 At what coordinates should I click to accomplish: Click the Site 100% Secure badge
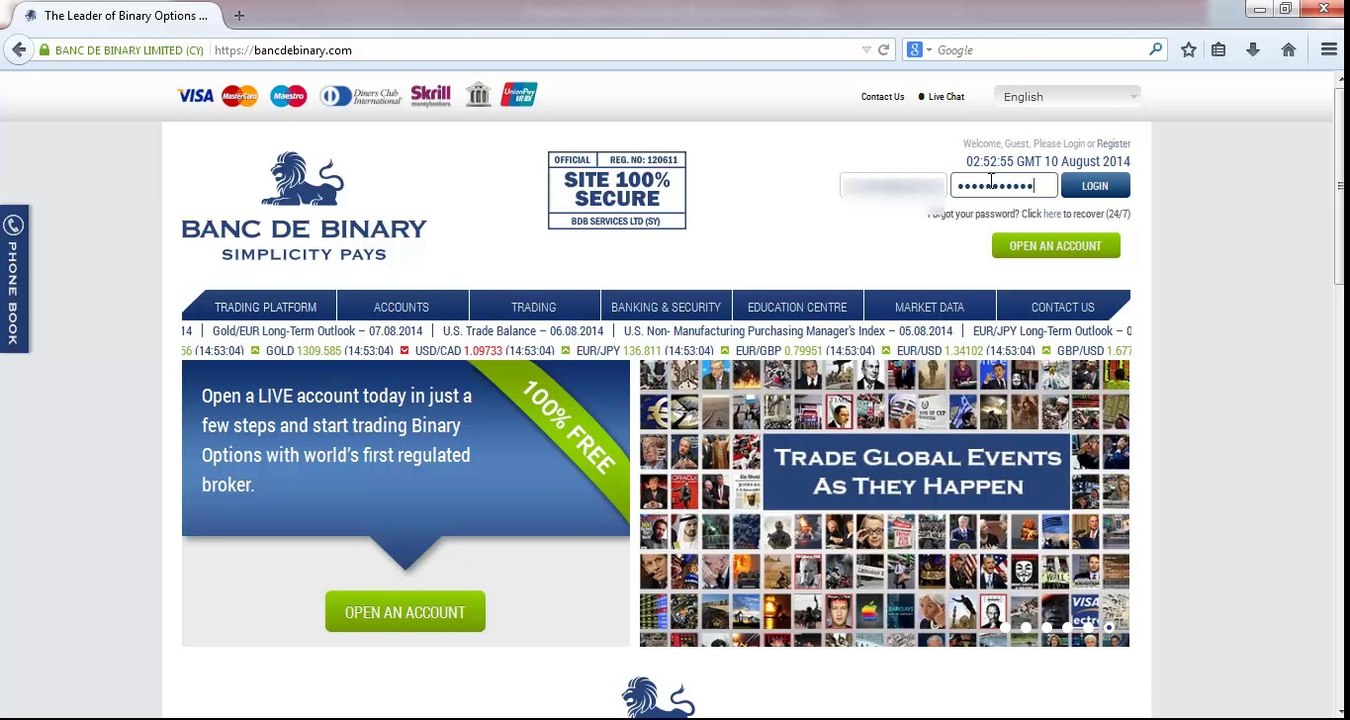617,190
